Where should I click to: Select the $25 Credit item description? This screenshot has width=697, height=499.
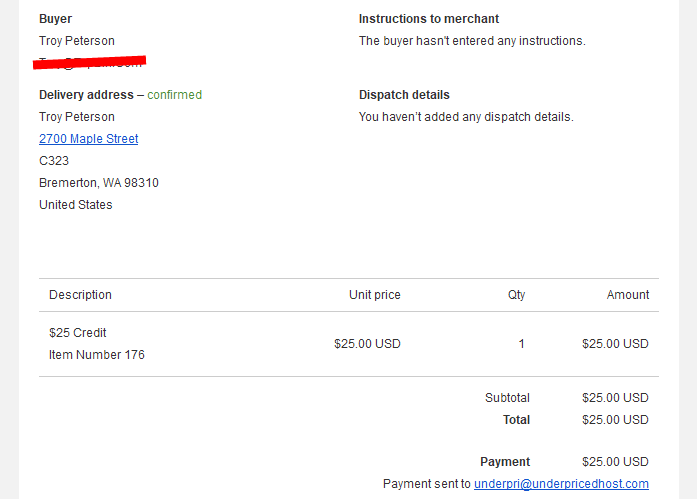(x=78, y=333)
